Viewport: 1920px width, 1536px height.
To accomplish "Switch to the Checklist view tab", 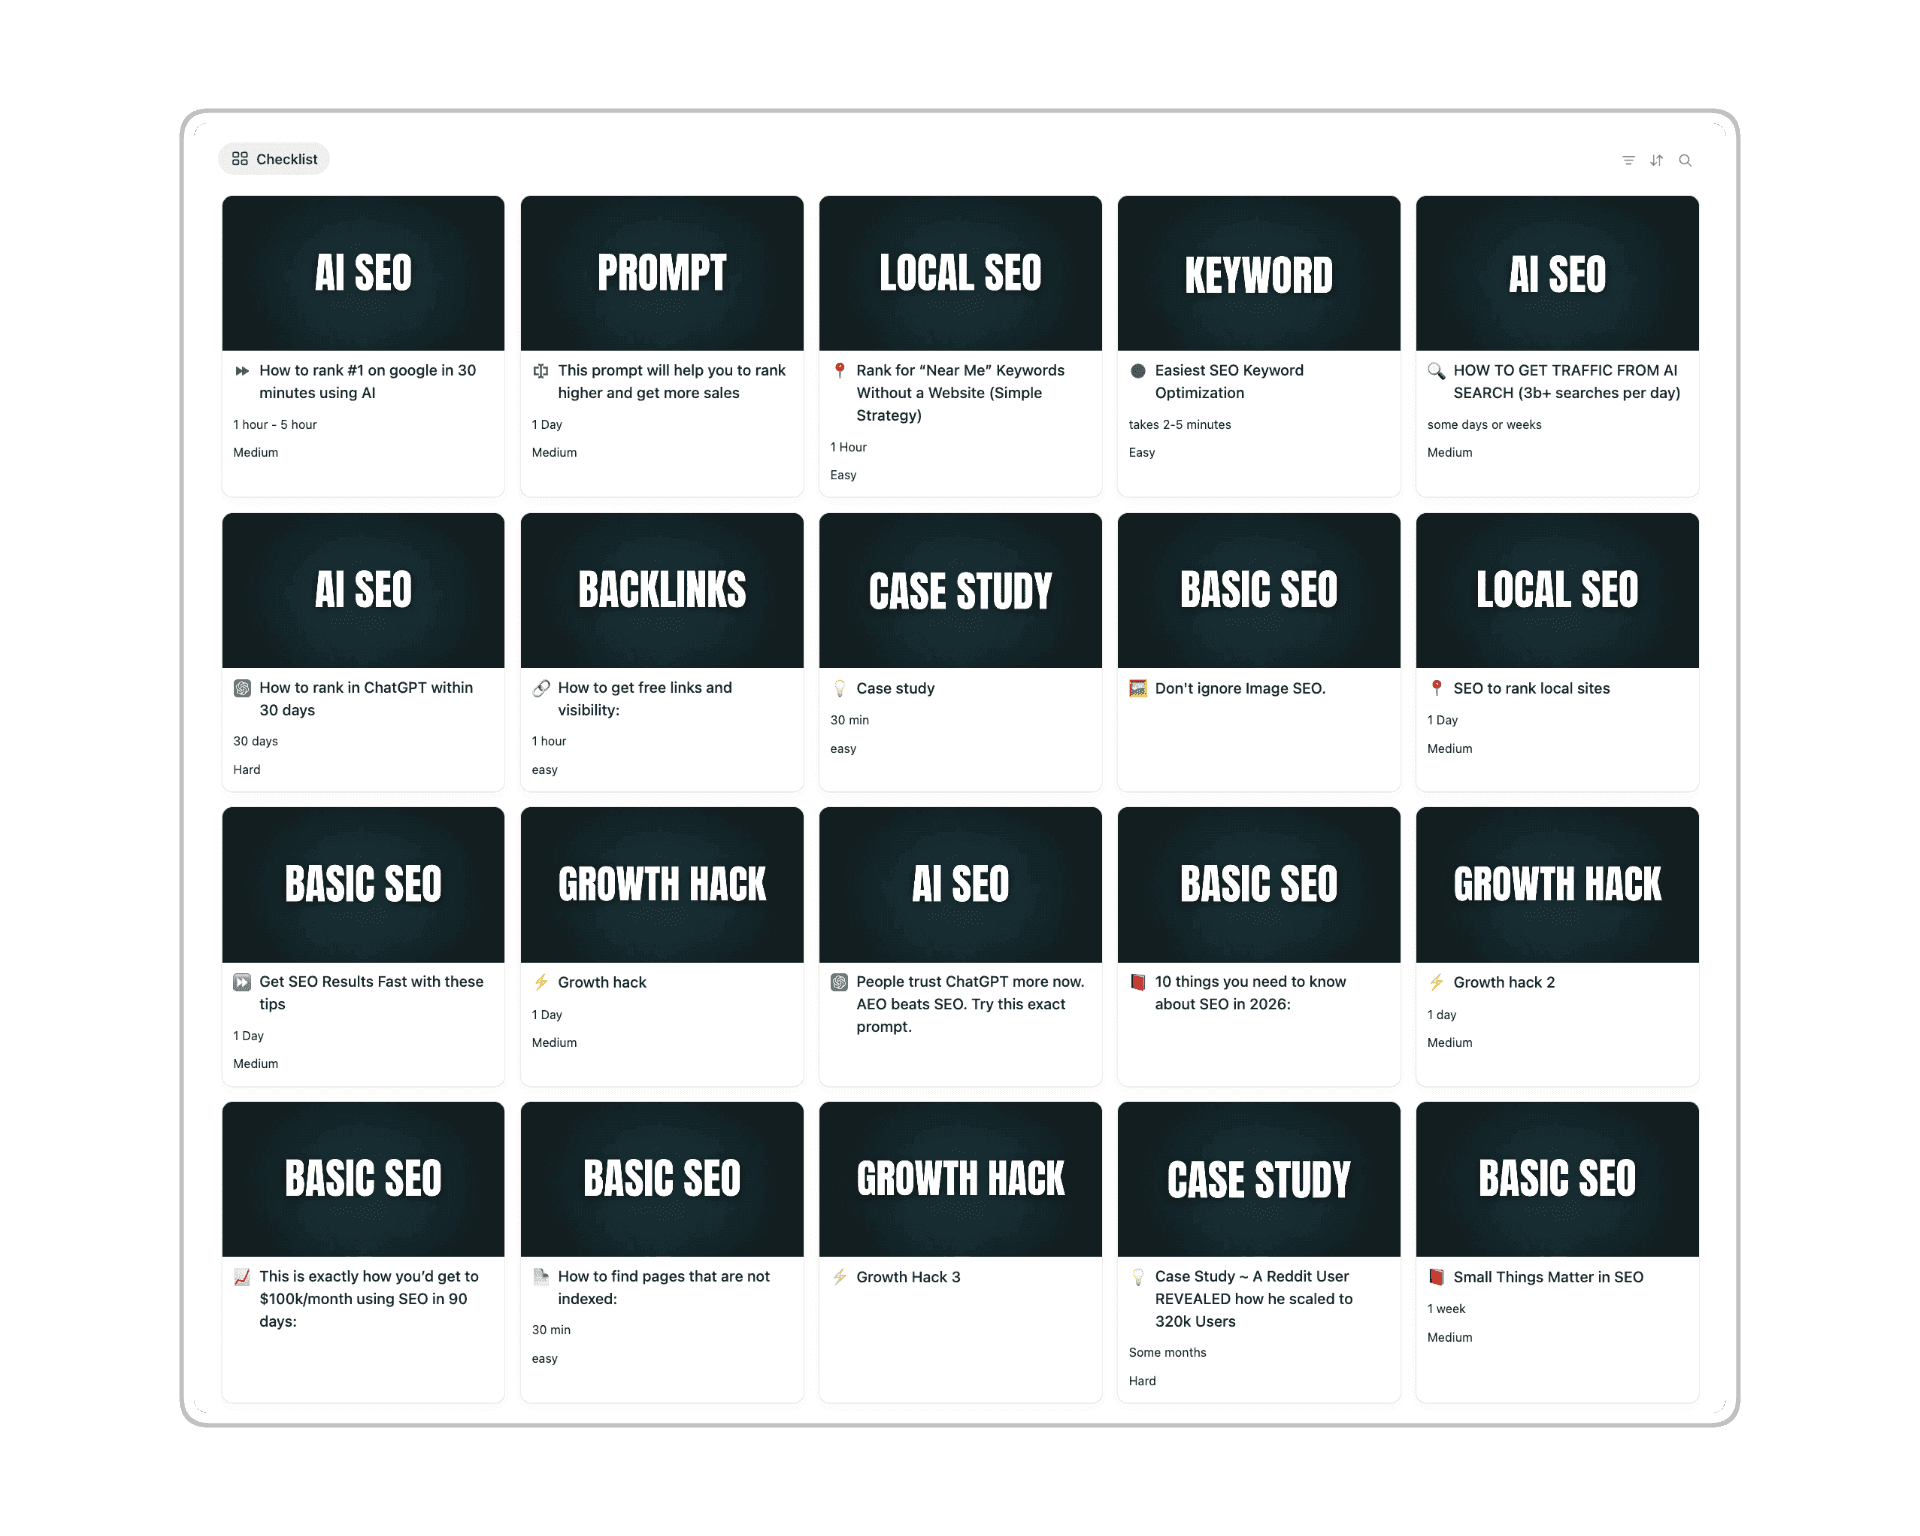I will pyautogui.click(x=274, y=159).
